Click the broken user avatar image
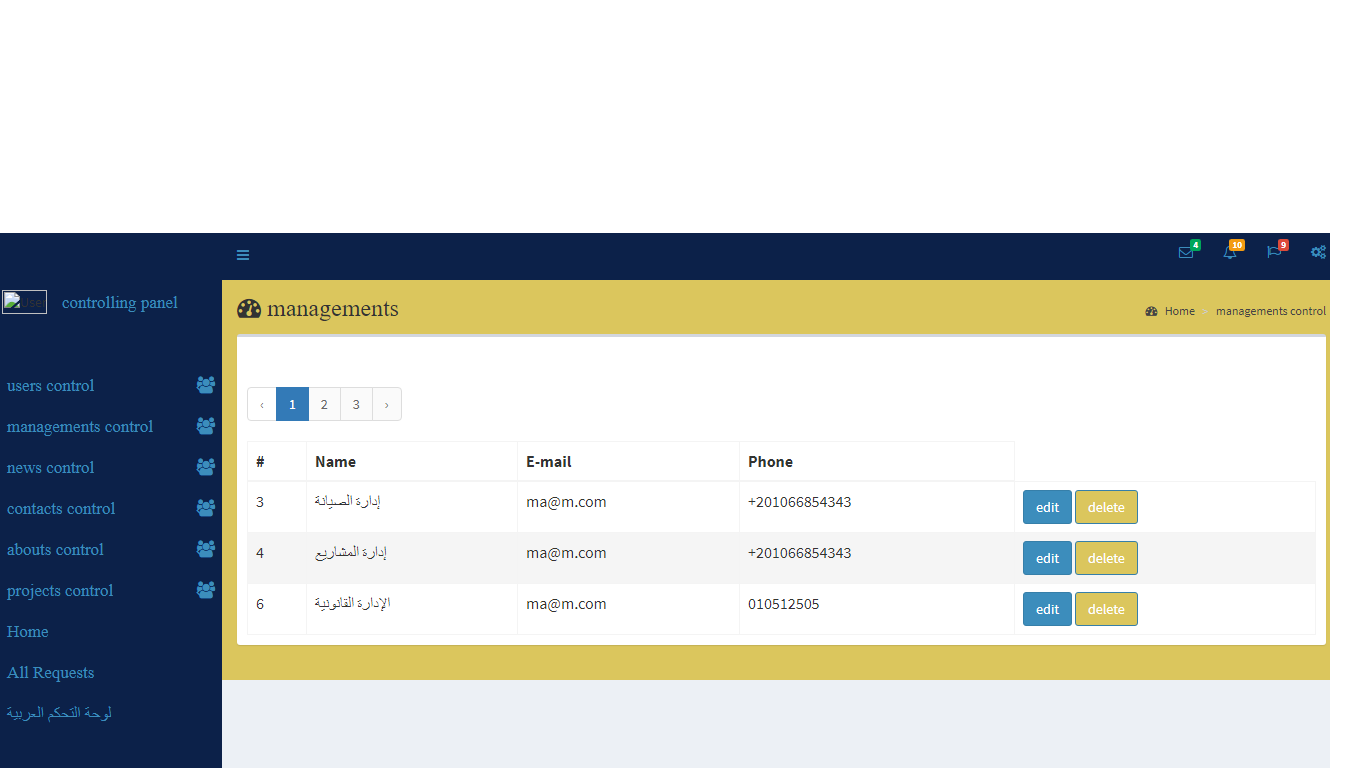This screenshot has width=1366, height=768. click(24, 302)
